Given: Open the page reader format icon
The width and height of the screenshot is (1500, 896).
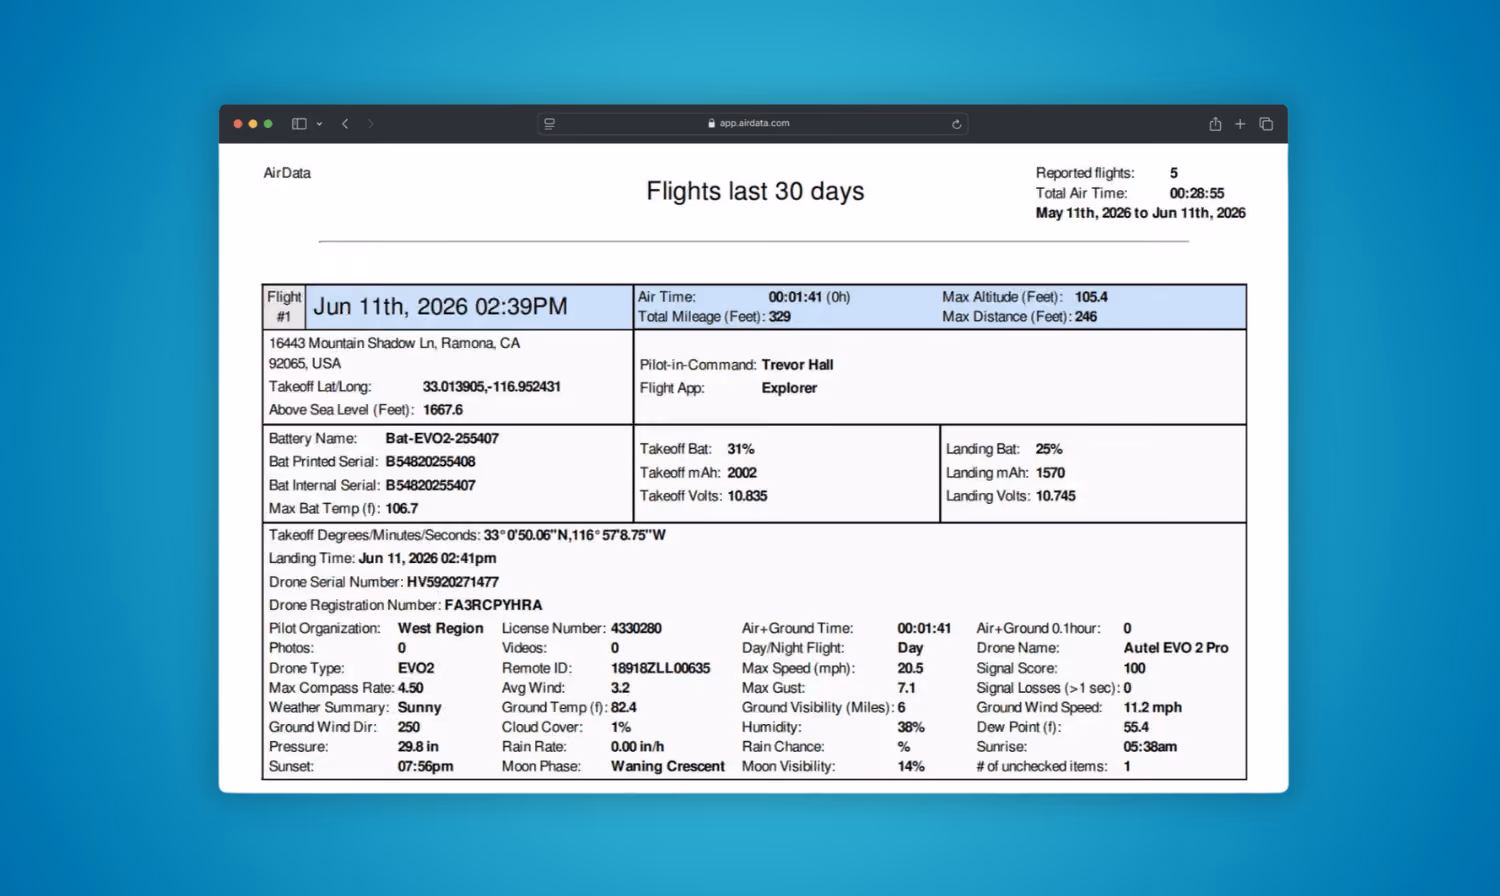Looking at the screenshot, I should pos(549,124).
